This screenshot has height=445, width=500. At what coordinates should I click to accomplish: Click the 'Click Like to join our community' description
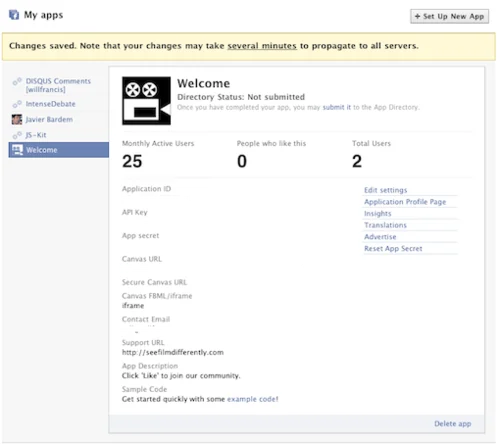tap(181, 376)
